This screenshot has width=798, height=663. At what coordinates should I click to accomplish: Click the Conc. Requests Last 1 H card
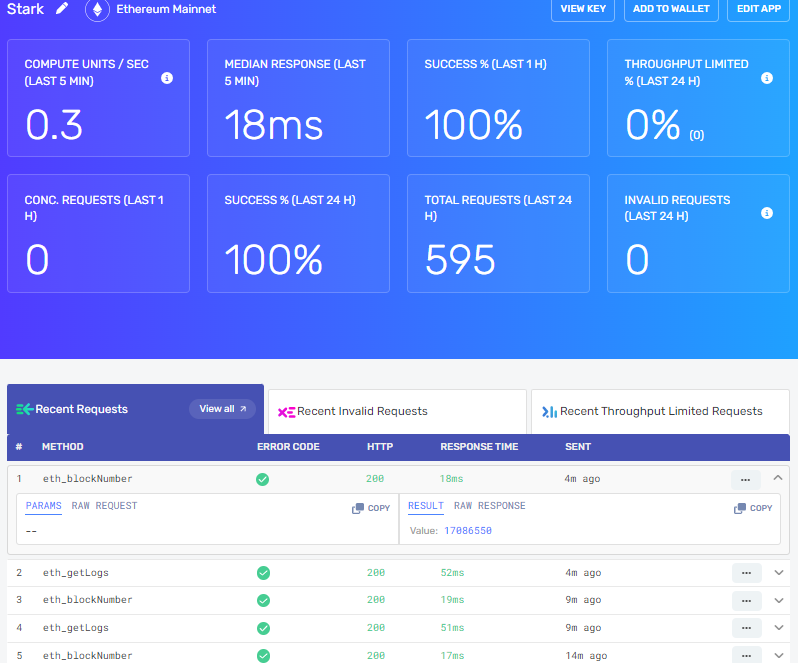98,234
